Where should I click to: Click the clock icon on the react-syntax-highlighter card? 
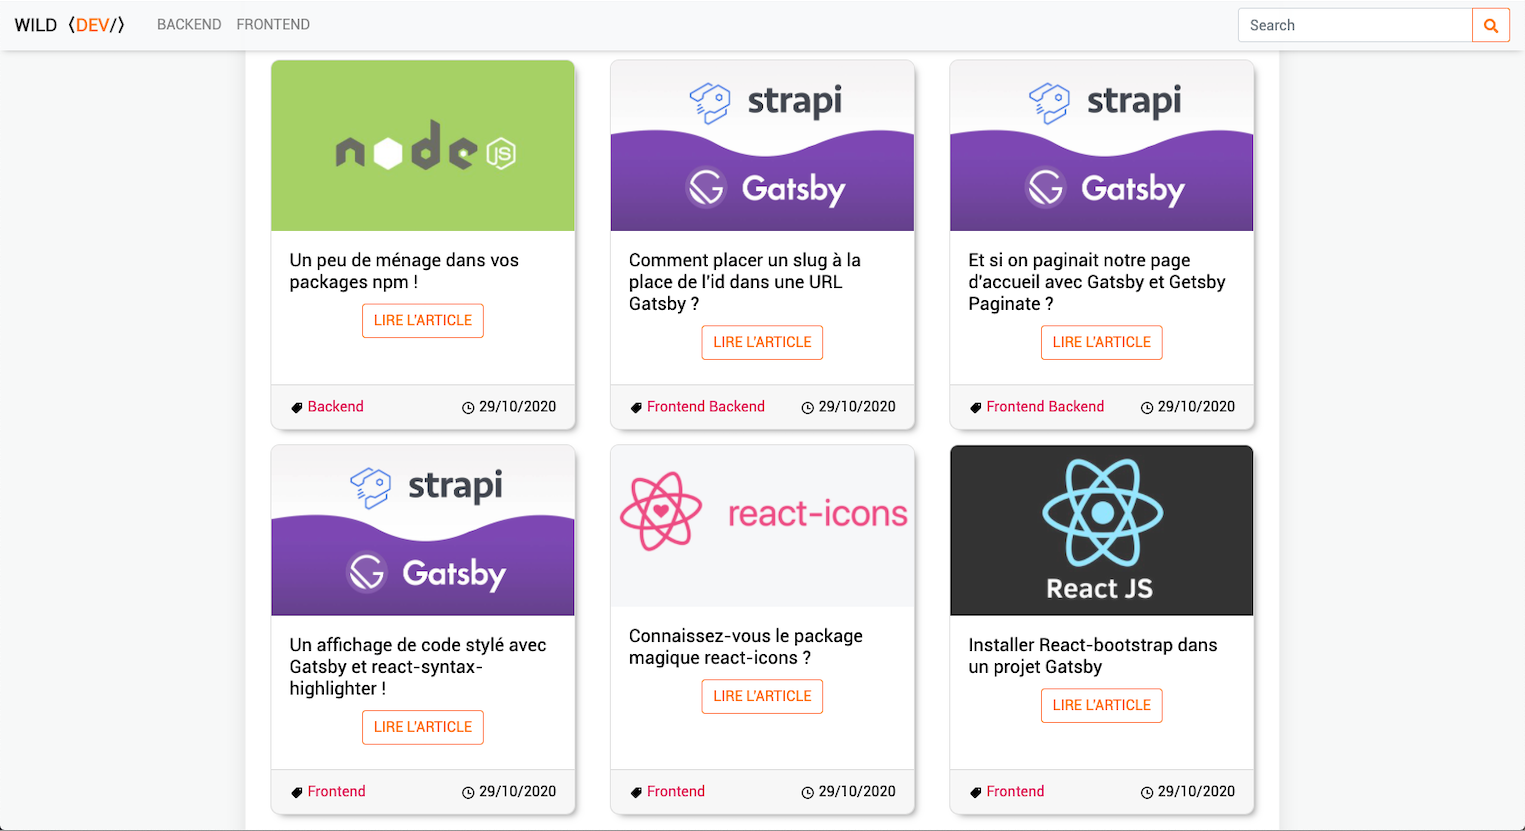[x=468, y=792]
